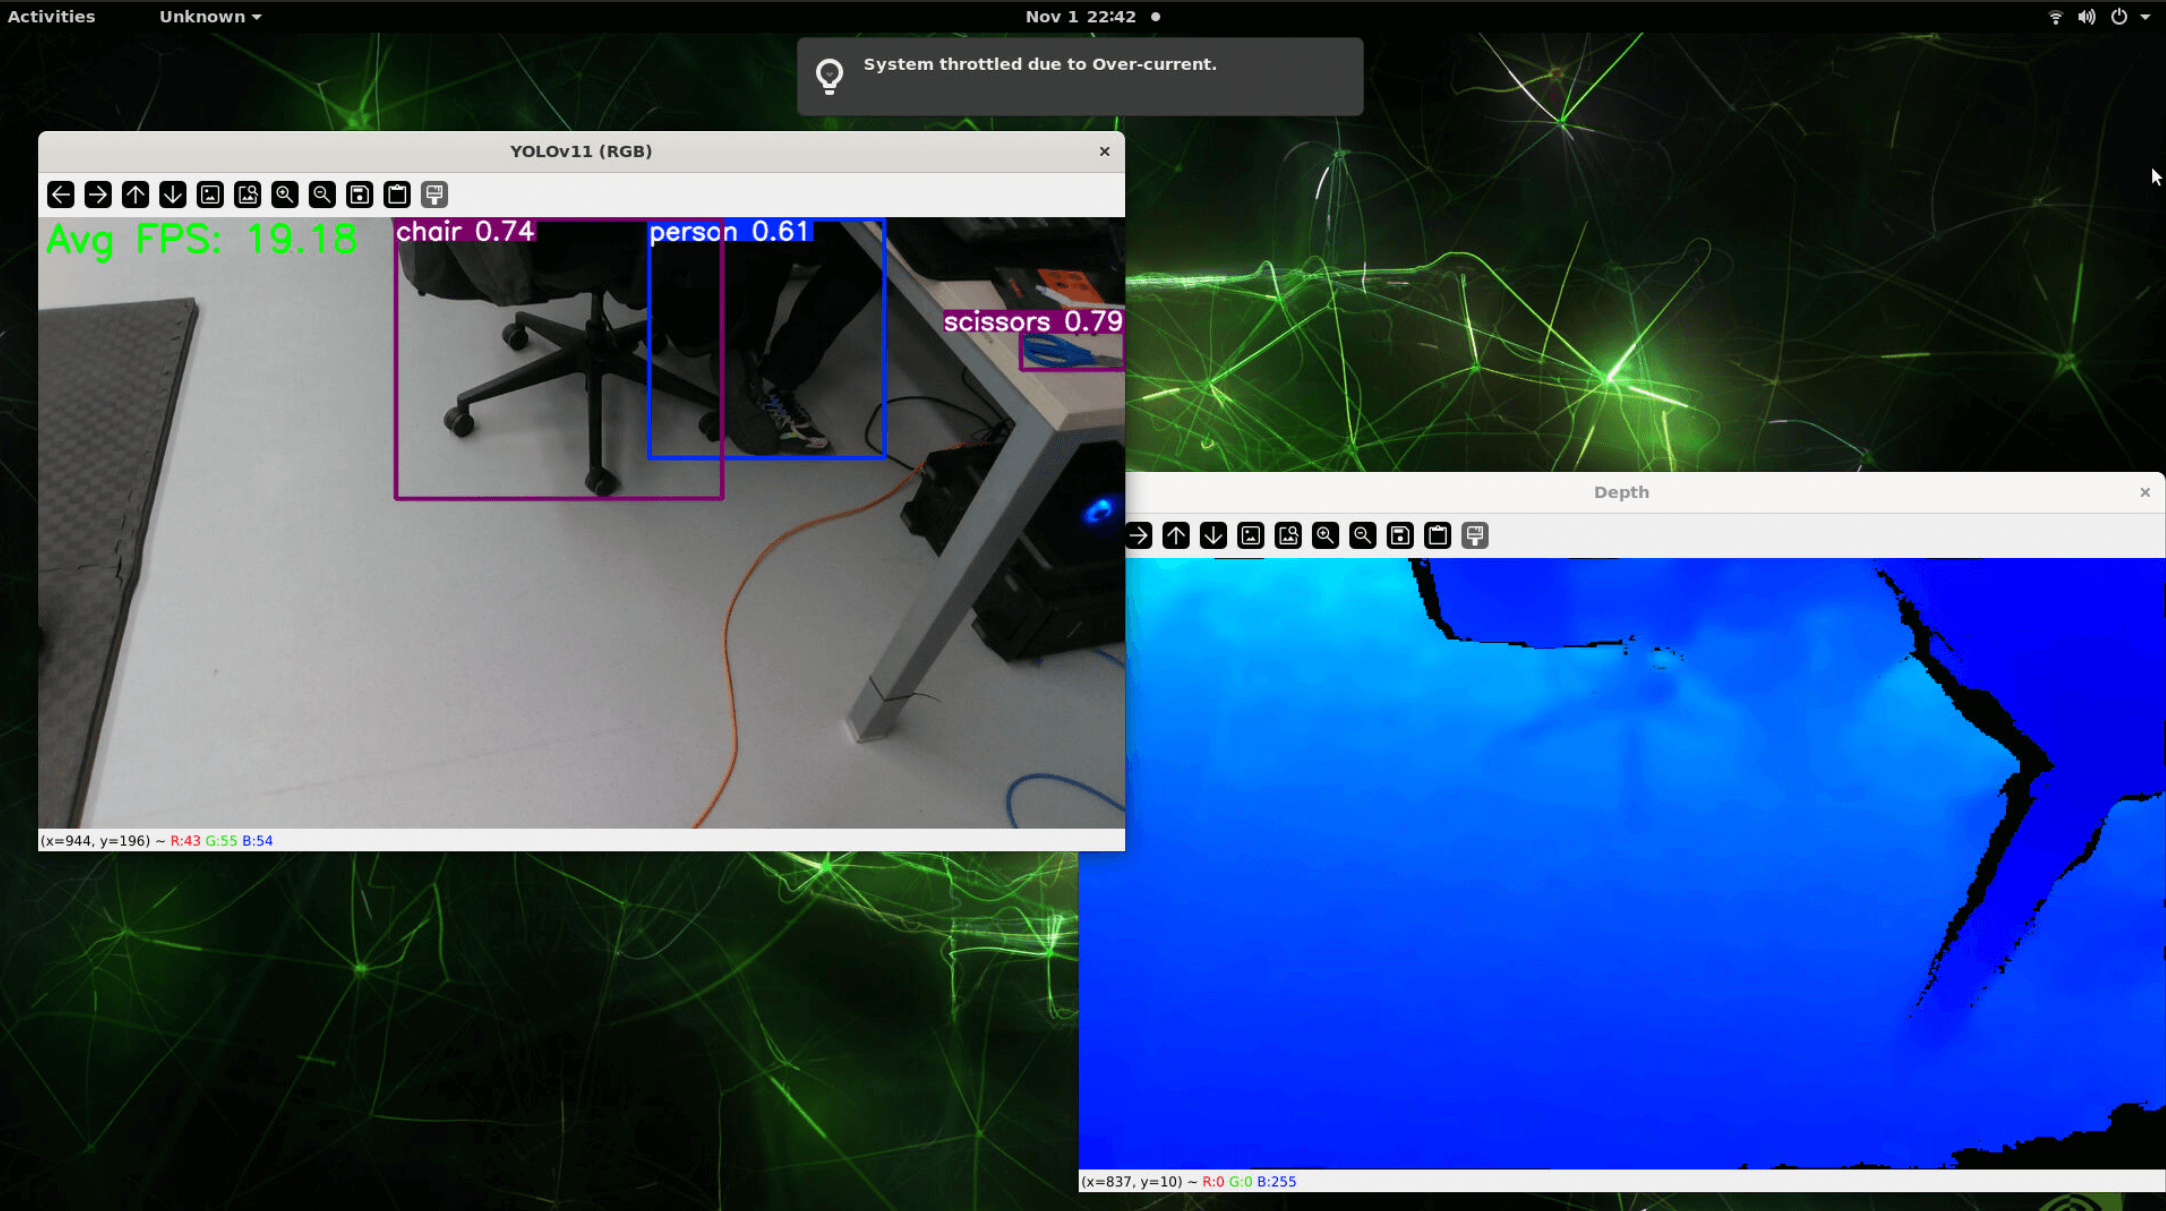The height and width of the screenshot is (1211, 2166).
Task: Open the Activities overview
Action: click(51, 16)
